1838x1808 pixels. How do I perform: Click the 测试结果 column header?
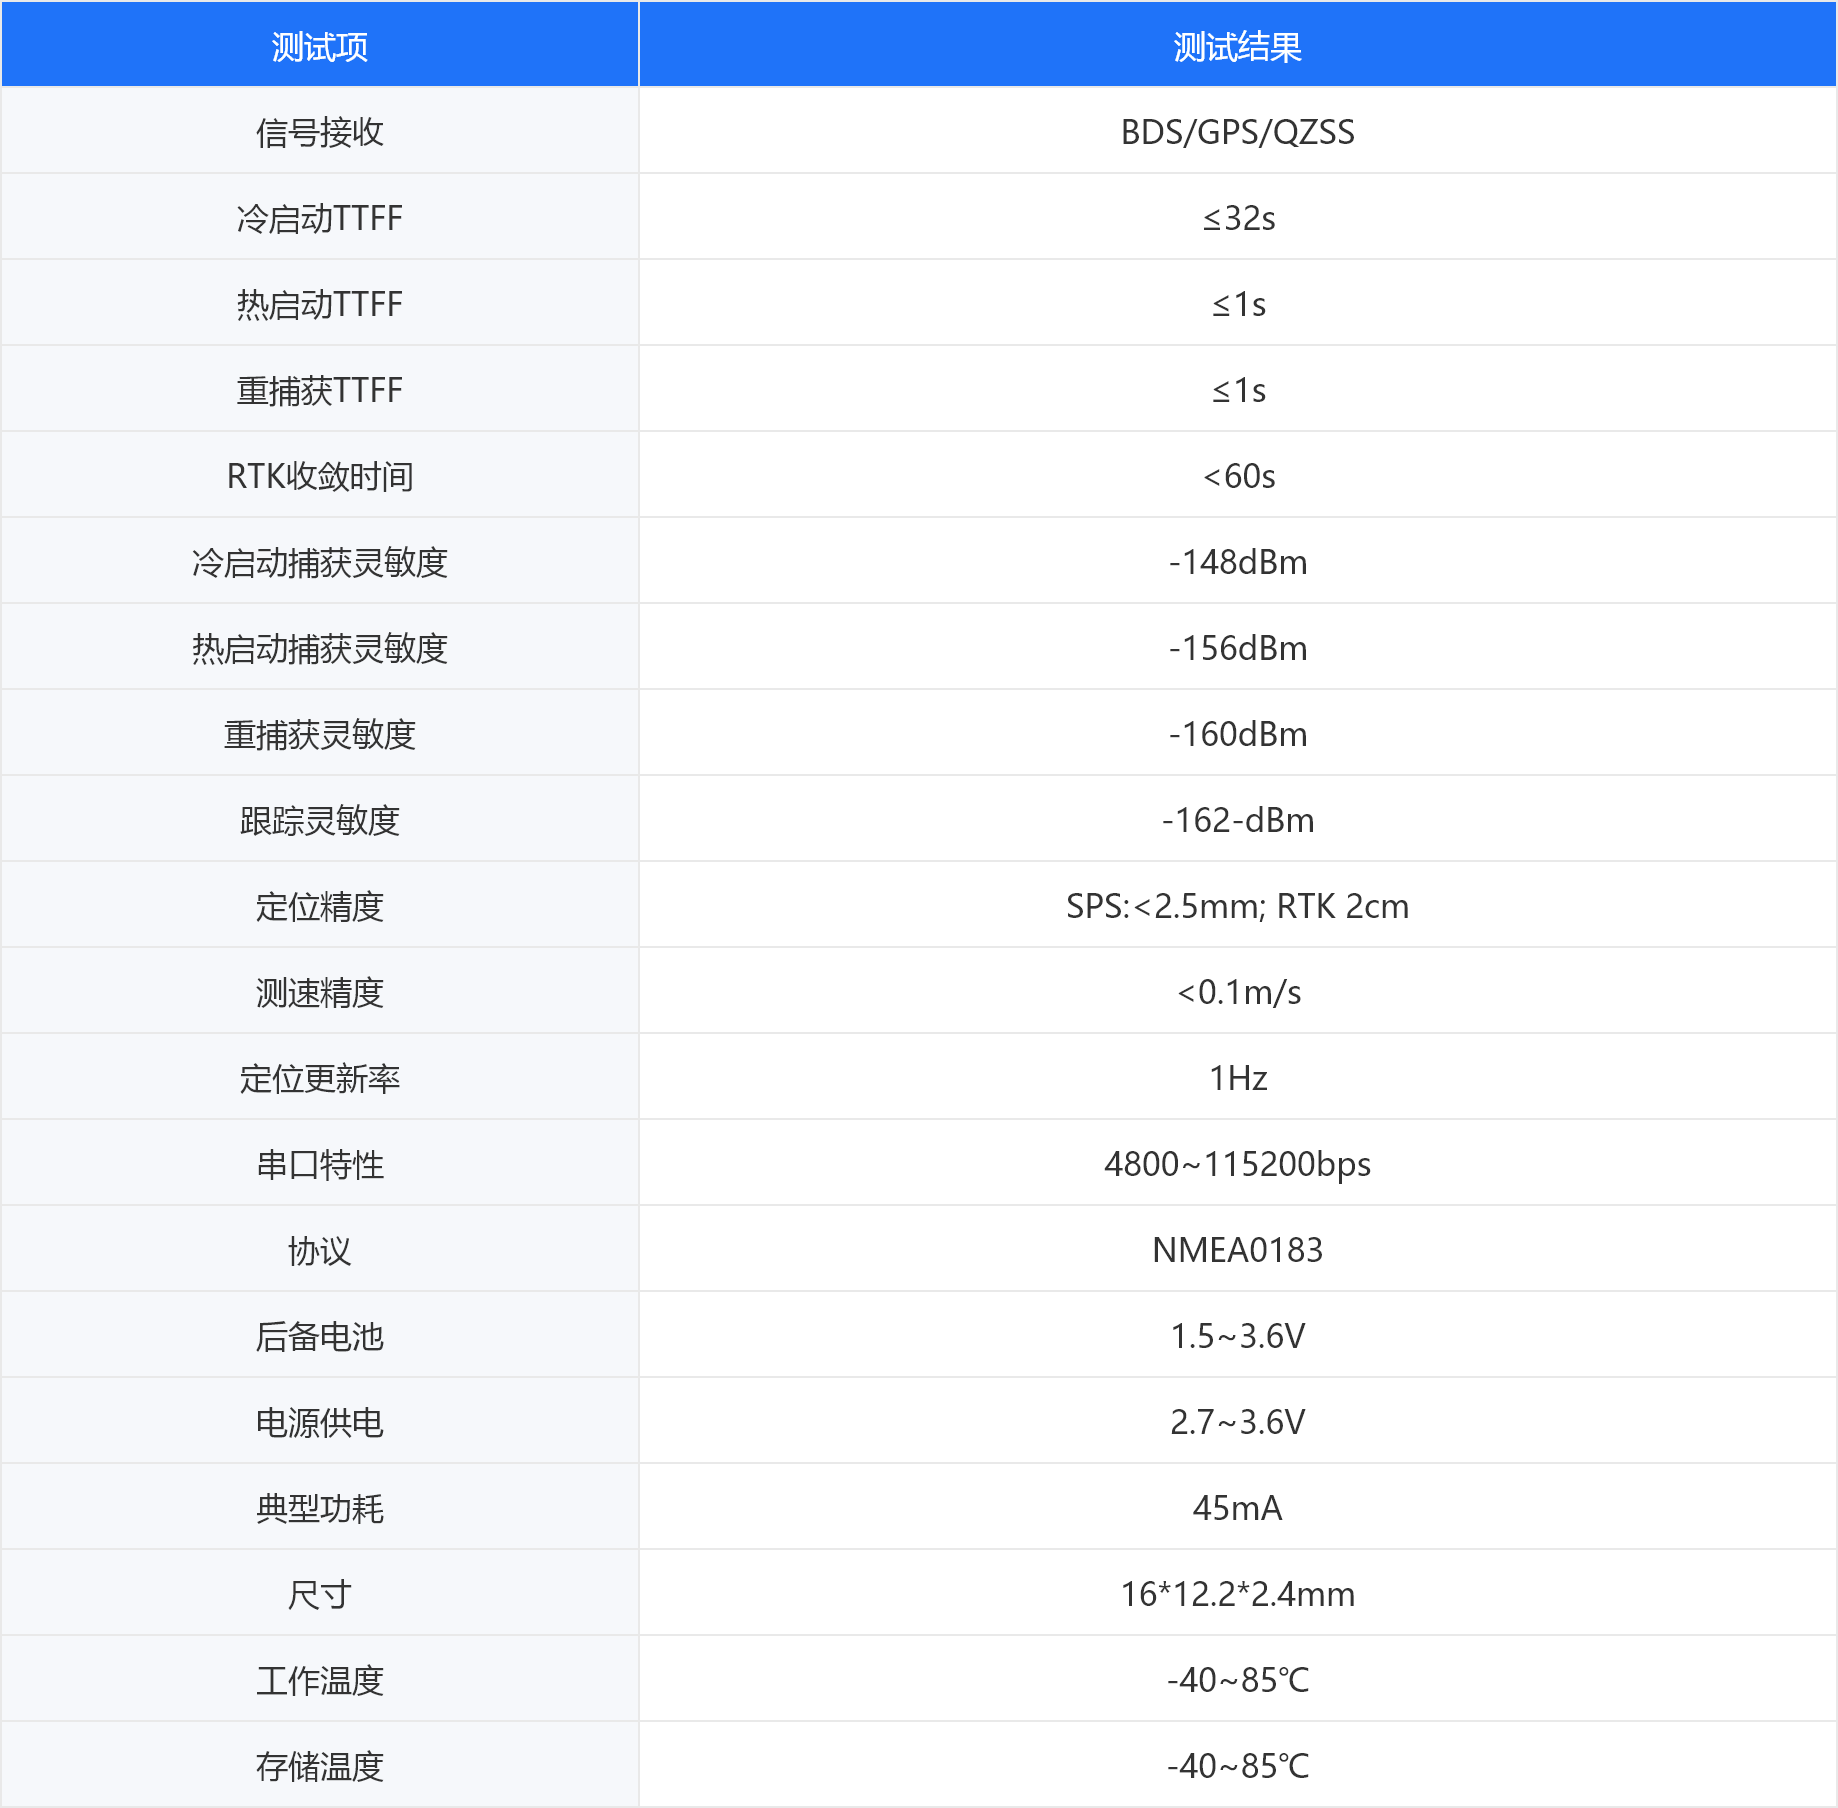tap(1237, 47)
